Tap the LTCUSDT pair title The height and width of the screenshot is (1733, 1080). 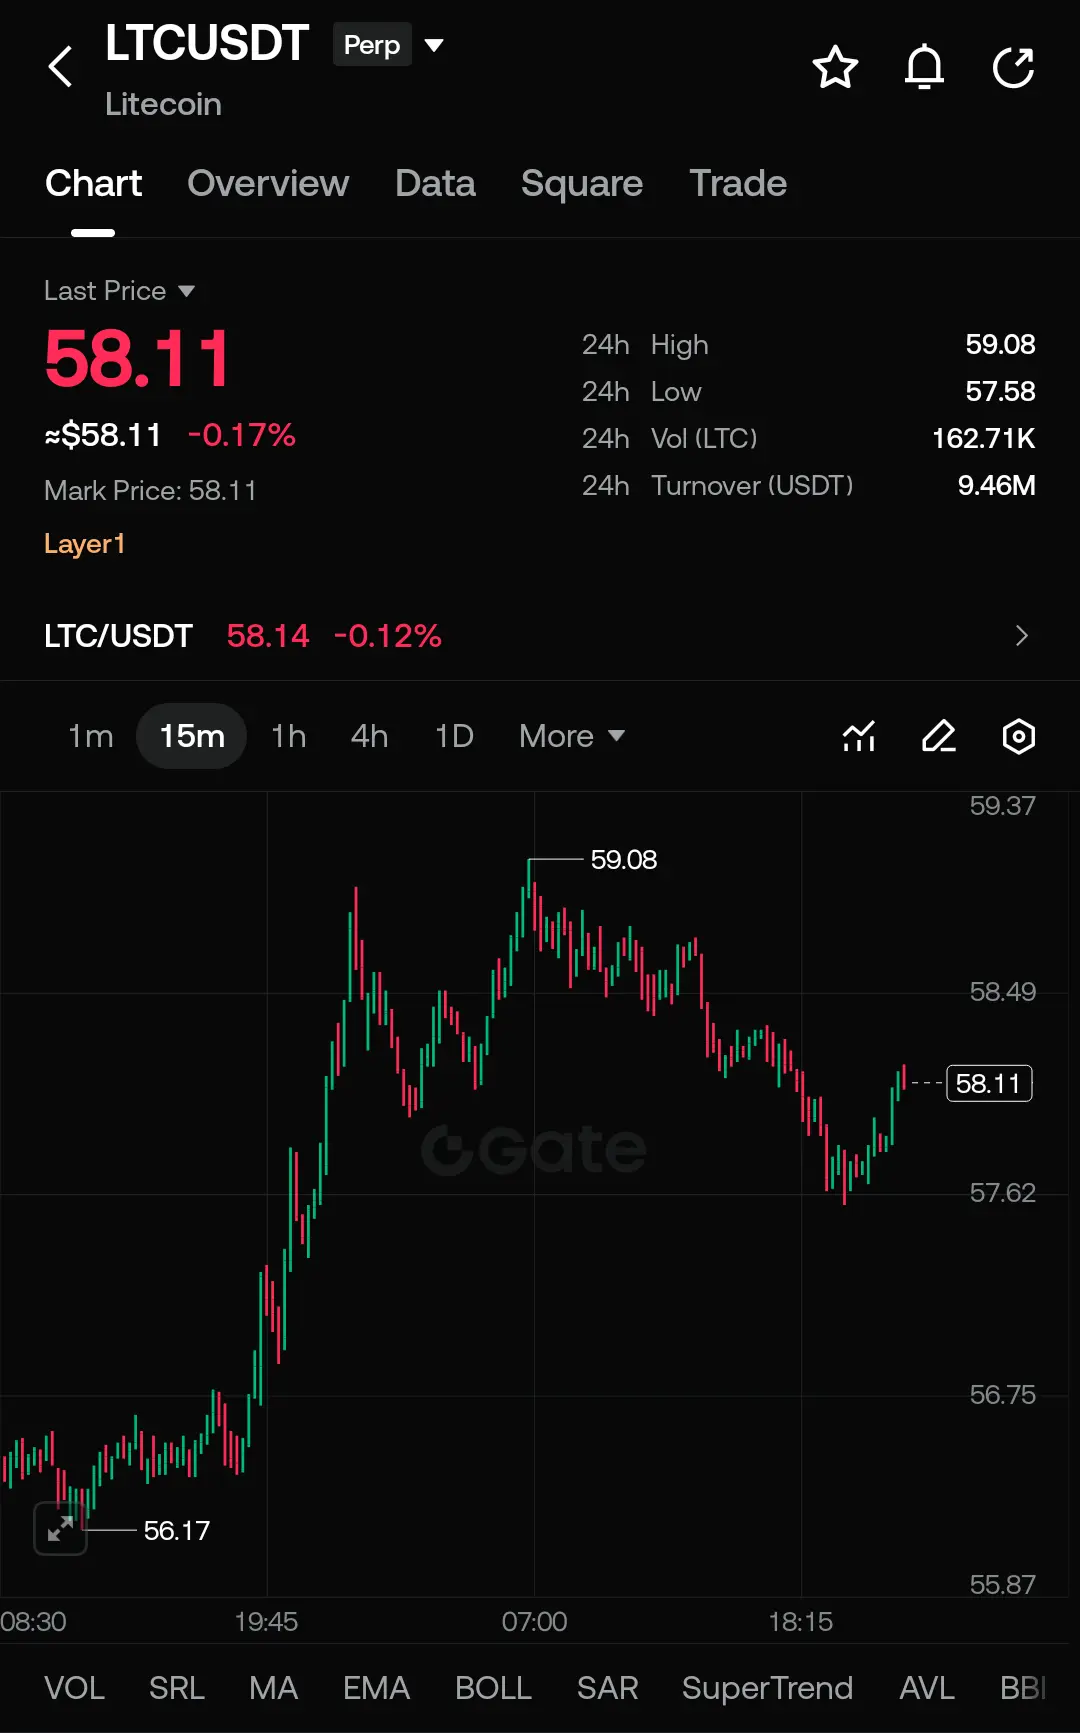tap(207, 44)
